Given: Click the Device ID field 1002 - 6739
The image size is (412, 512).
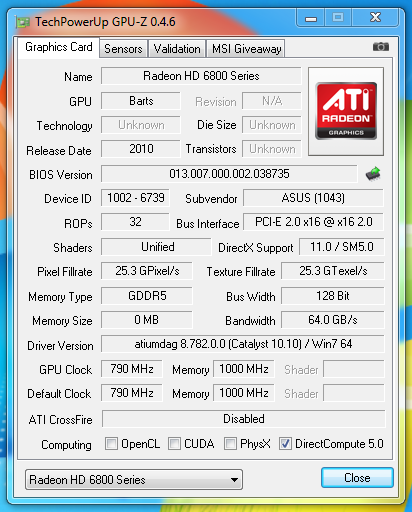Looking at the screenshot, I should (135, 198).
